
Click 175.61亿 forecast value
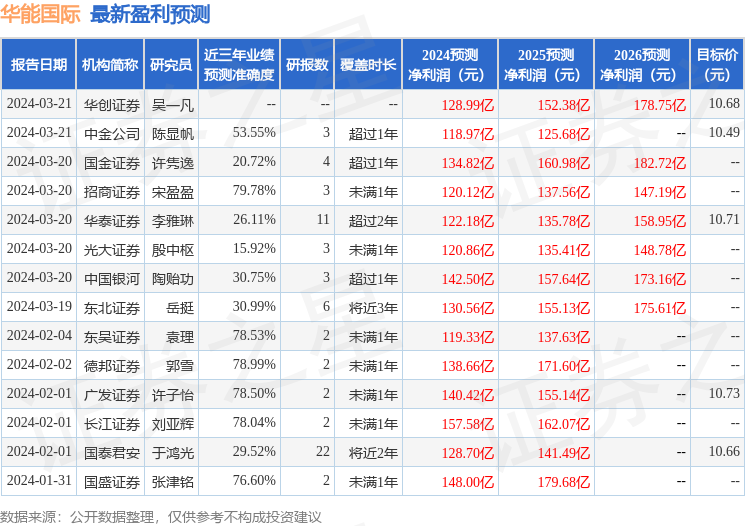point(659,308)
